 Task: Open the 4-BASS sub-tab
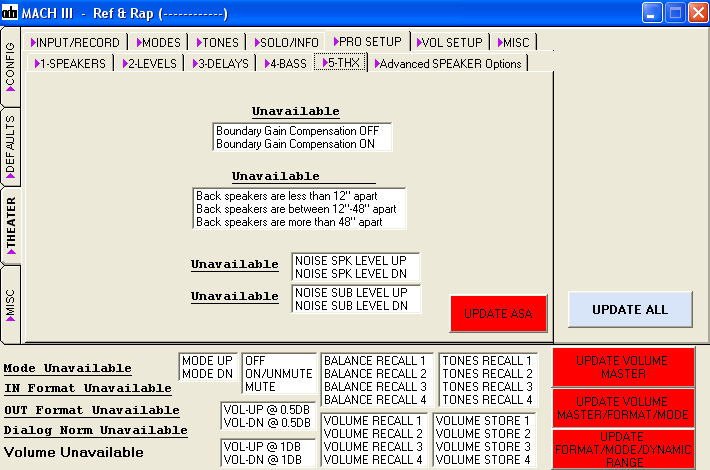tap(284, 63)
